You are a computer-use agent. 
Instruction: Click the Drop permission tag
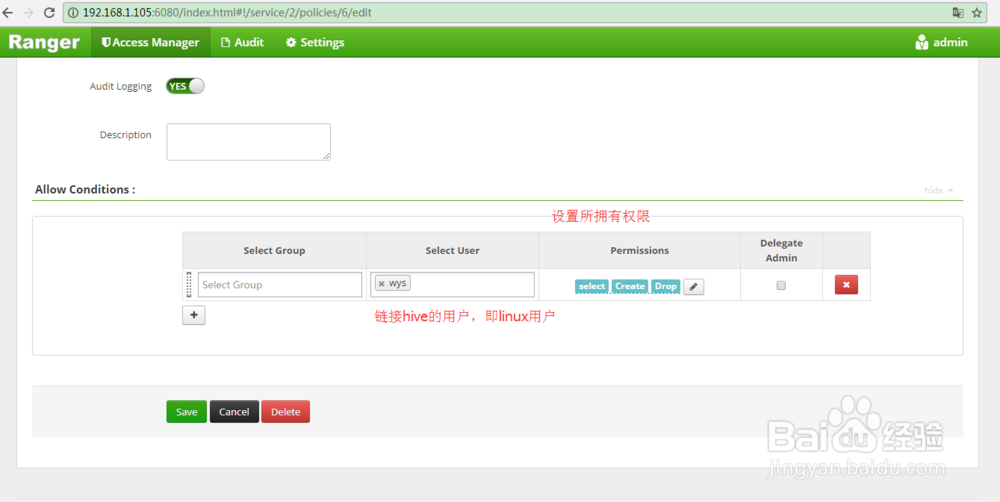666,286
